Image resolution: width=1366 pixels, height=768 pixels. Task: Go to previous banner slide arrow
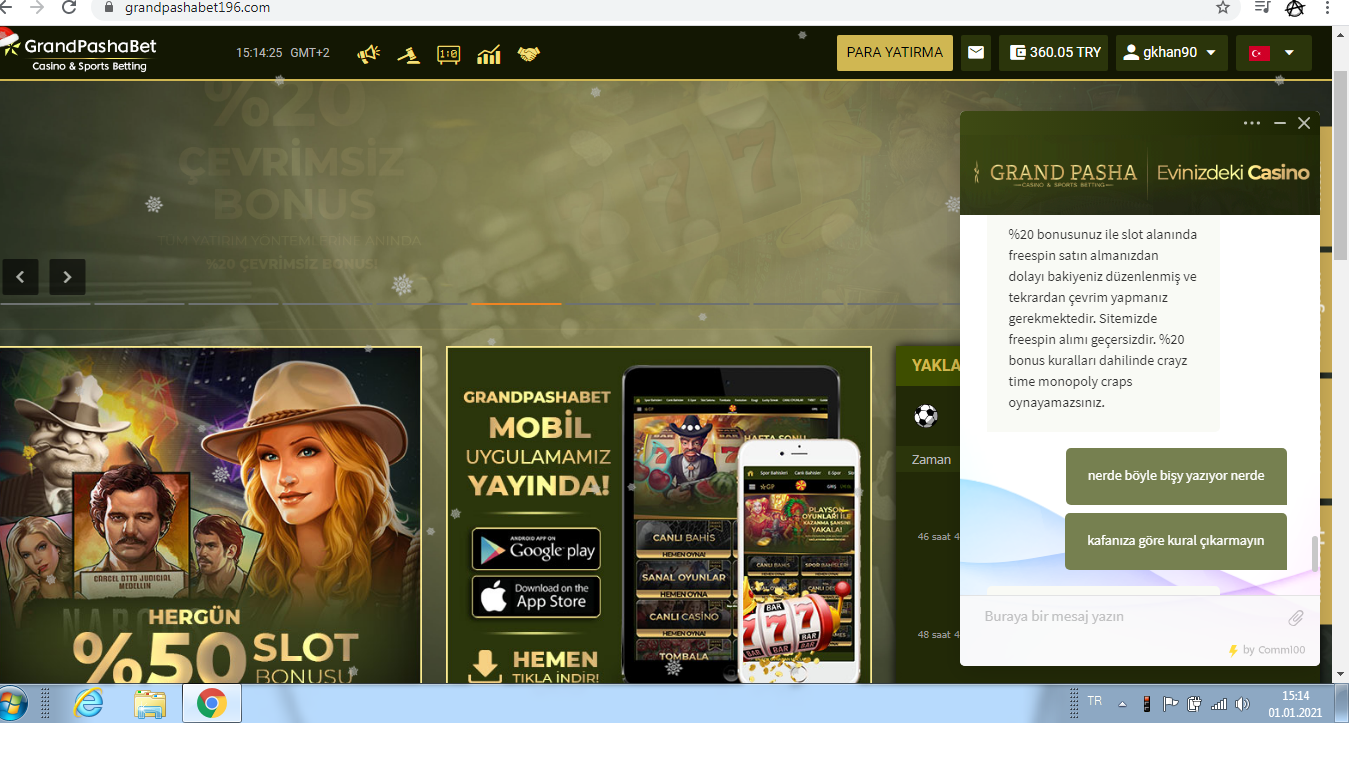pyautogui.click(x=20, y=277)
